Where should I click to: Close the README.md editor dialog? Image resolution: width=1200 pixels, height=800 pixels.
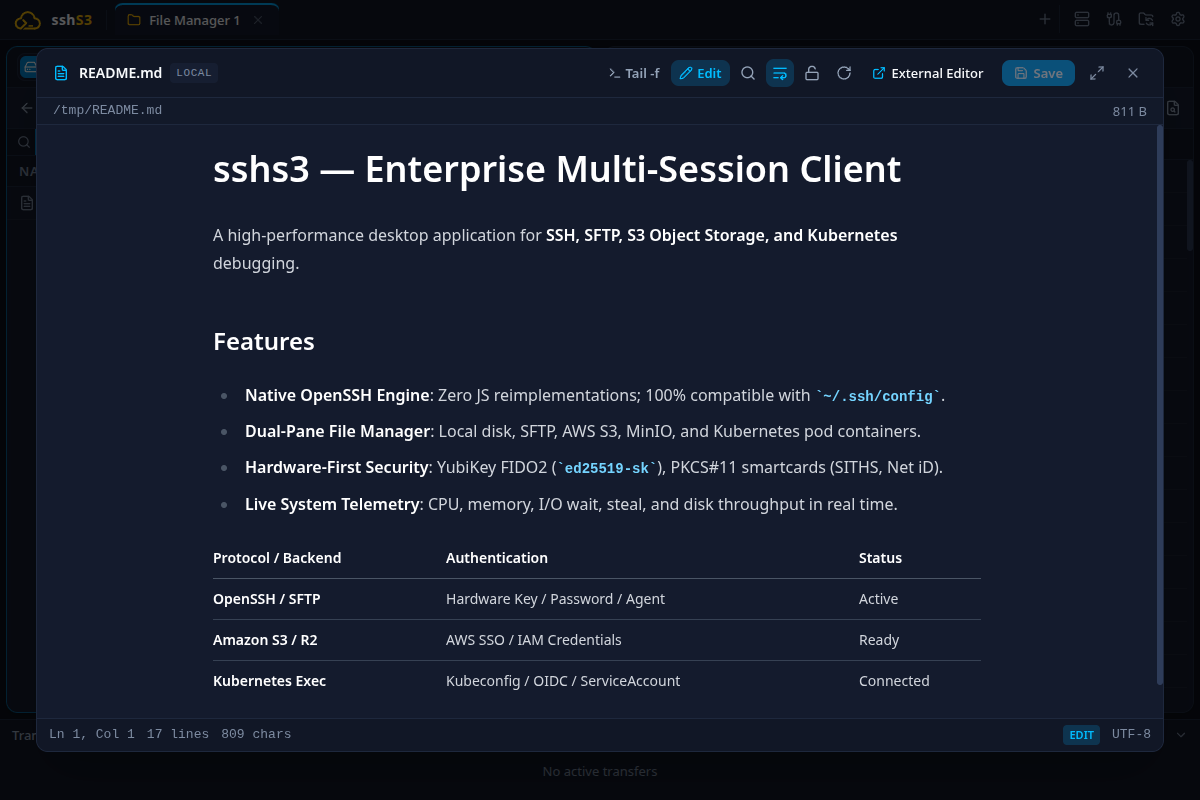[1133, 73]
